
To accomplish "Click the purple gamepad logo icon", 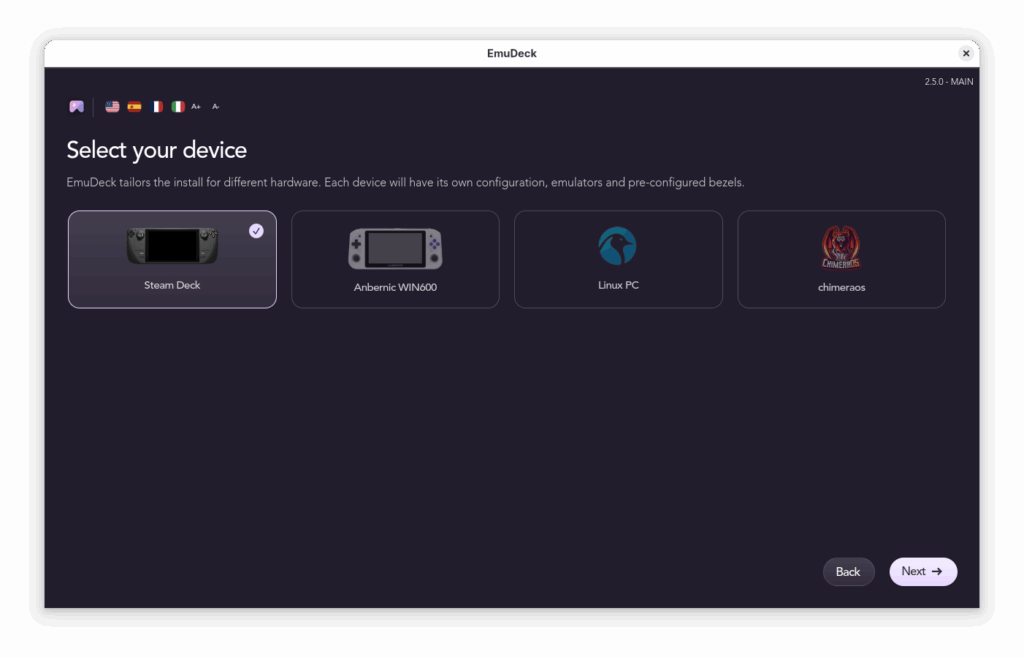I will 76,106.
